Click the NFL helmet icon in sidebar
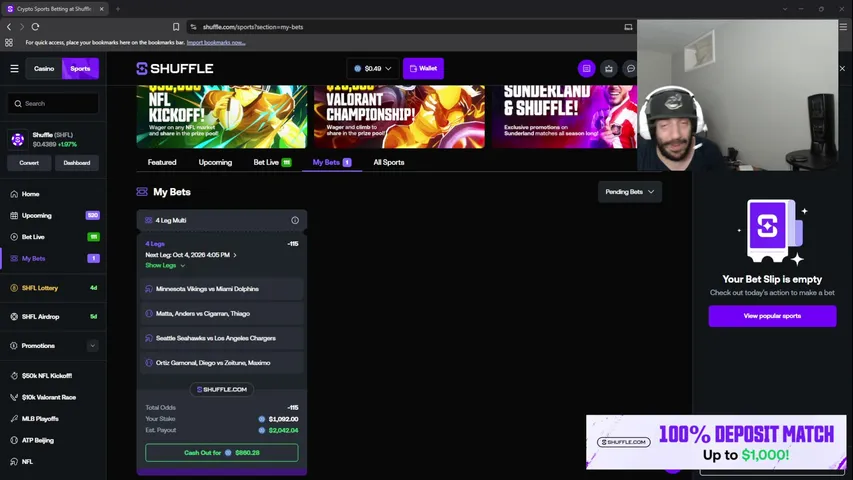Screen dimensions: 853x480 click(14, 461)
